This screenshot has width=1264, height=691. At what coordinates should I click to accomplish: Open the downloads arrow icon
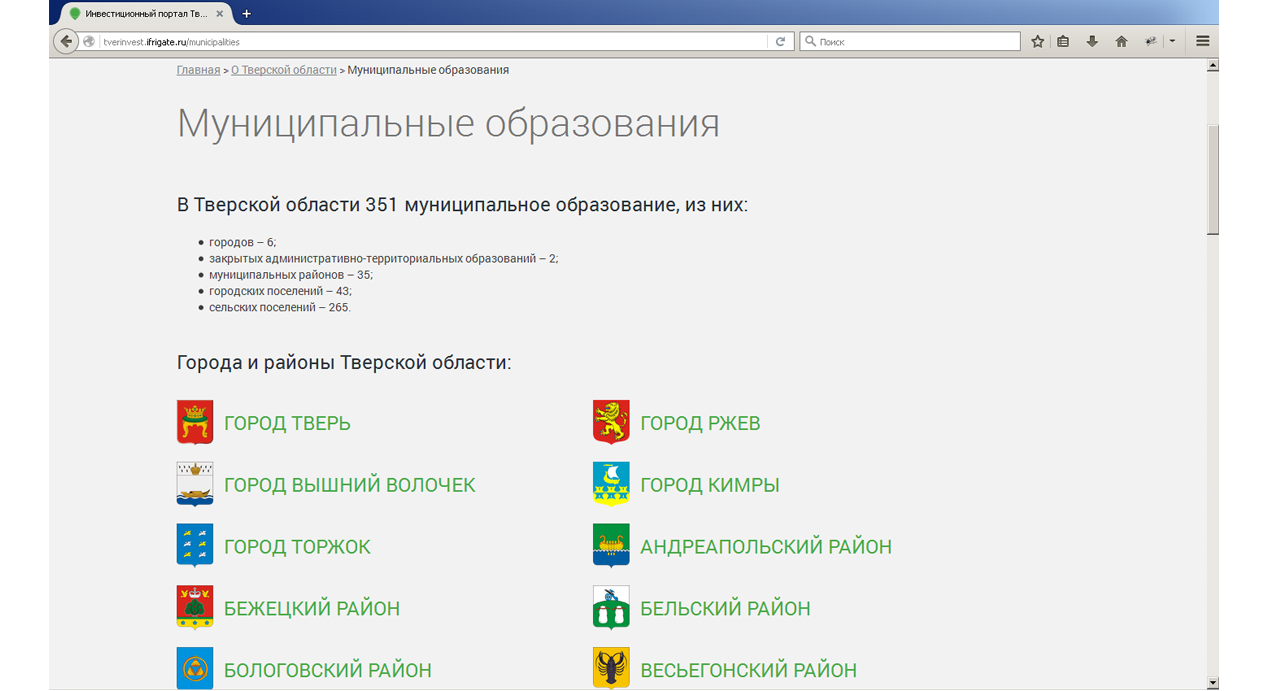(1092, 42)
